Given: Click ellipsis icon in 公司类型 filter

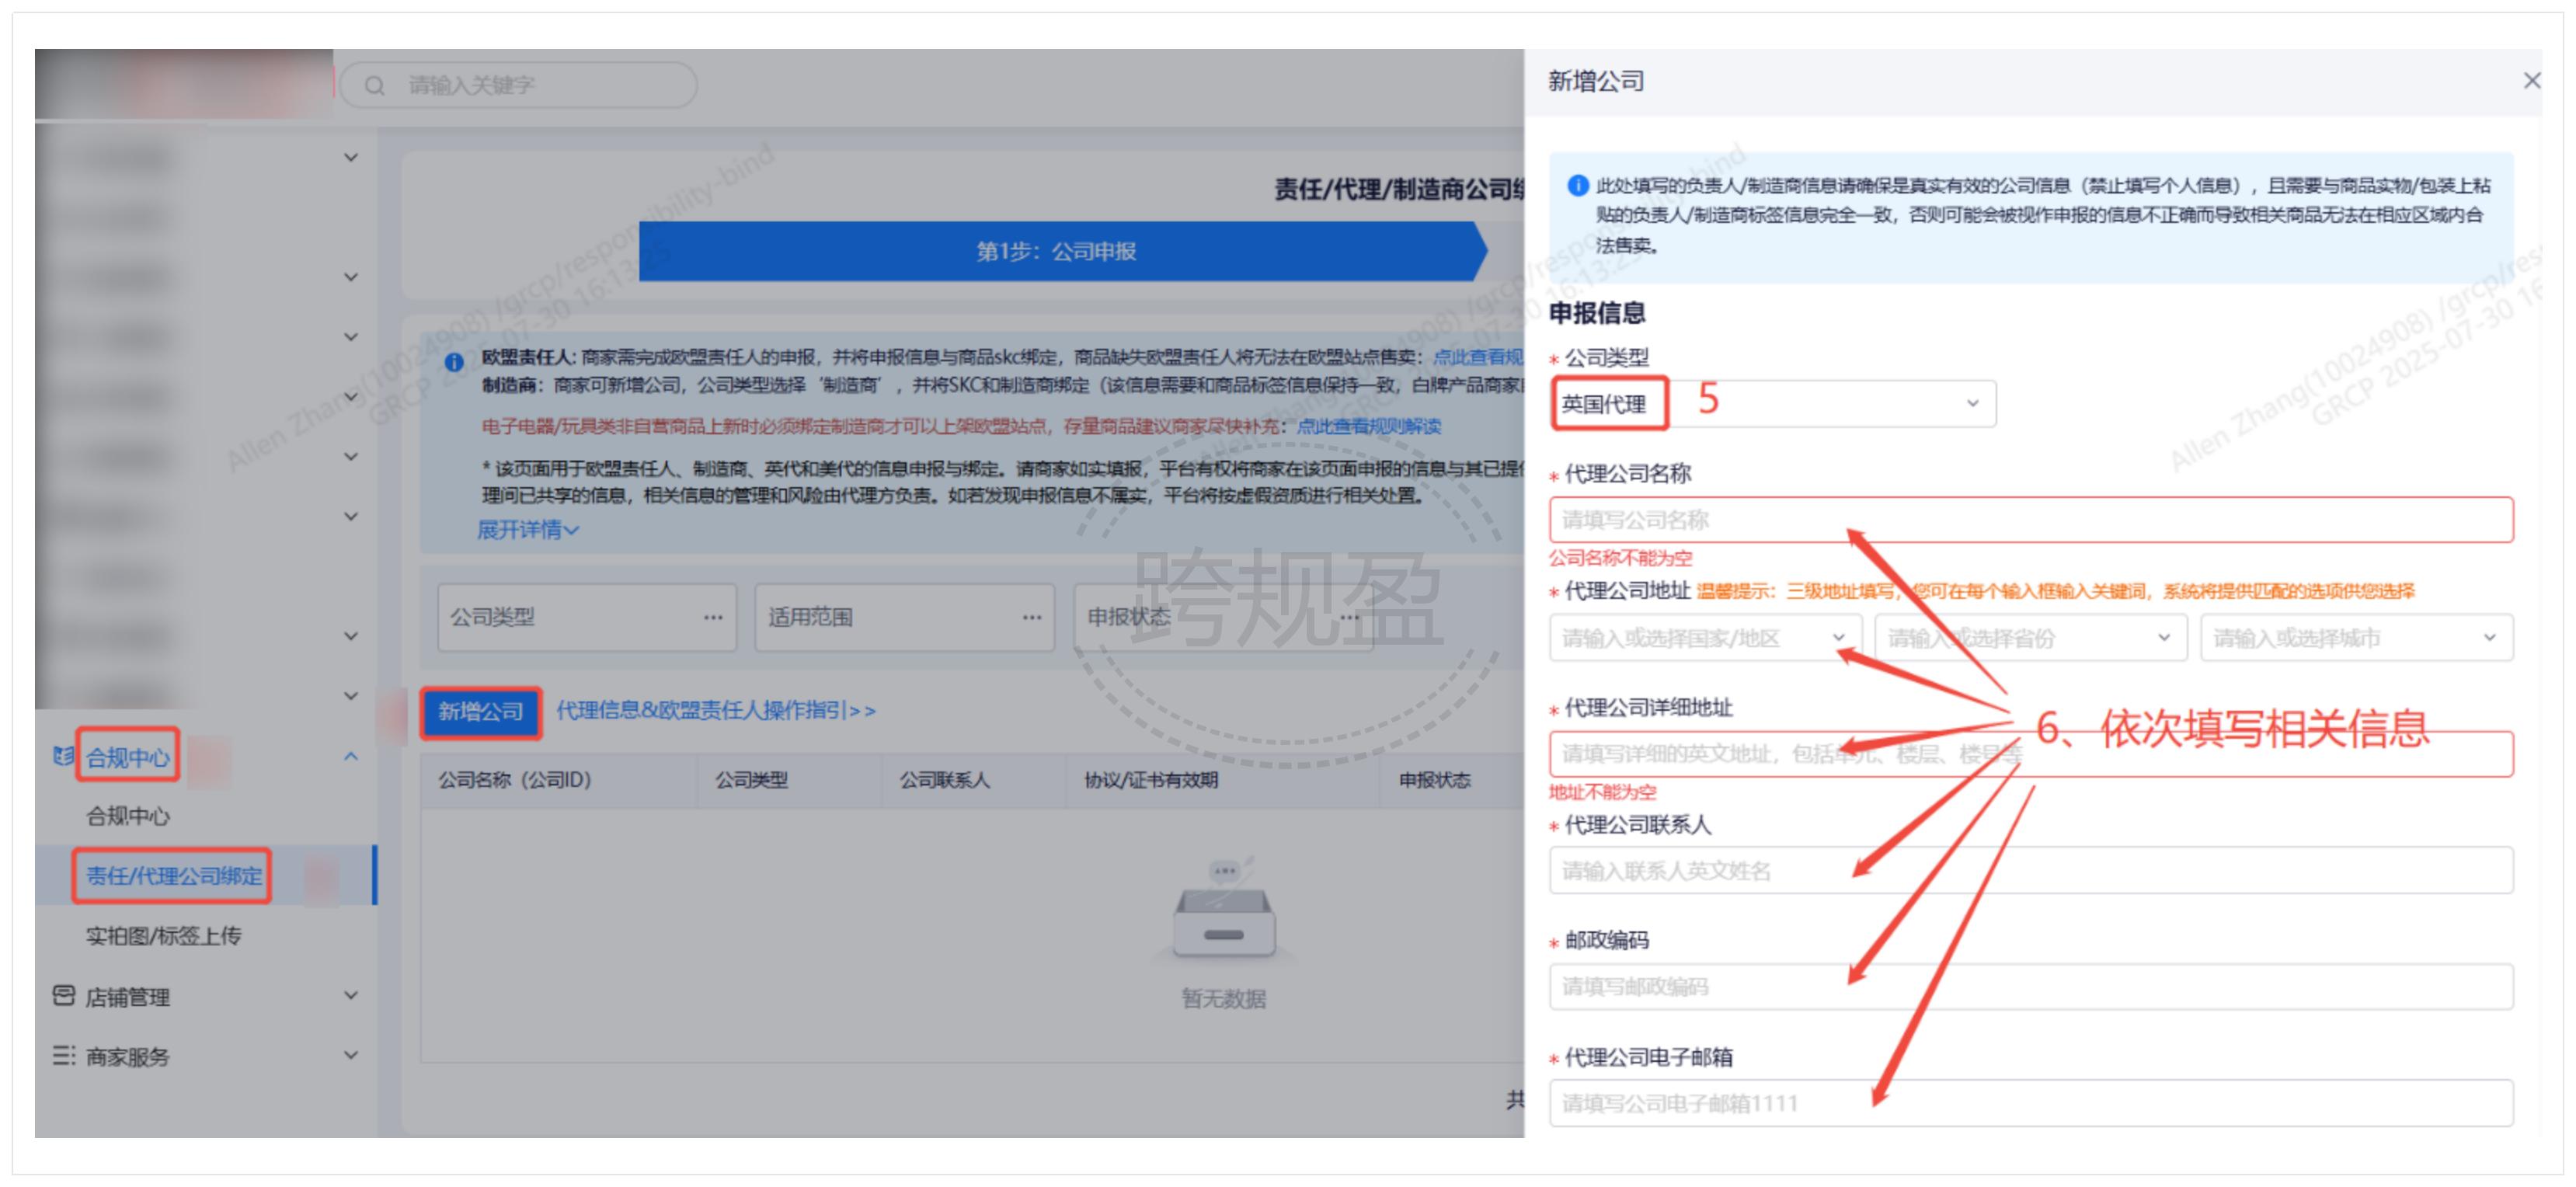Looking at the screenshot, I should 712,618.
